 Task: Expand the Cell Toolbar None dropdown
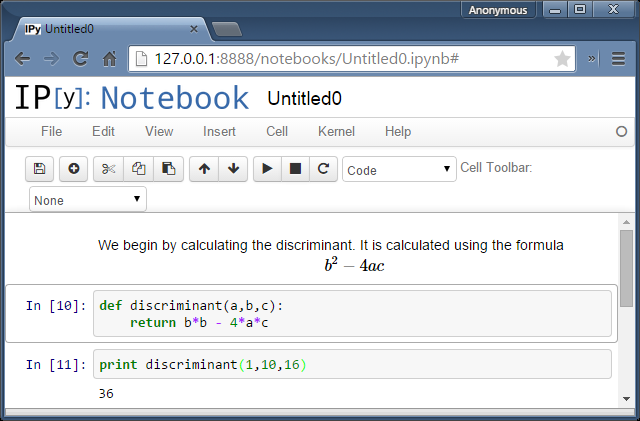88,199
